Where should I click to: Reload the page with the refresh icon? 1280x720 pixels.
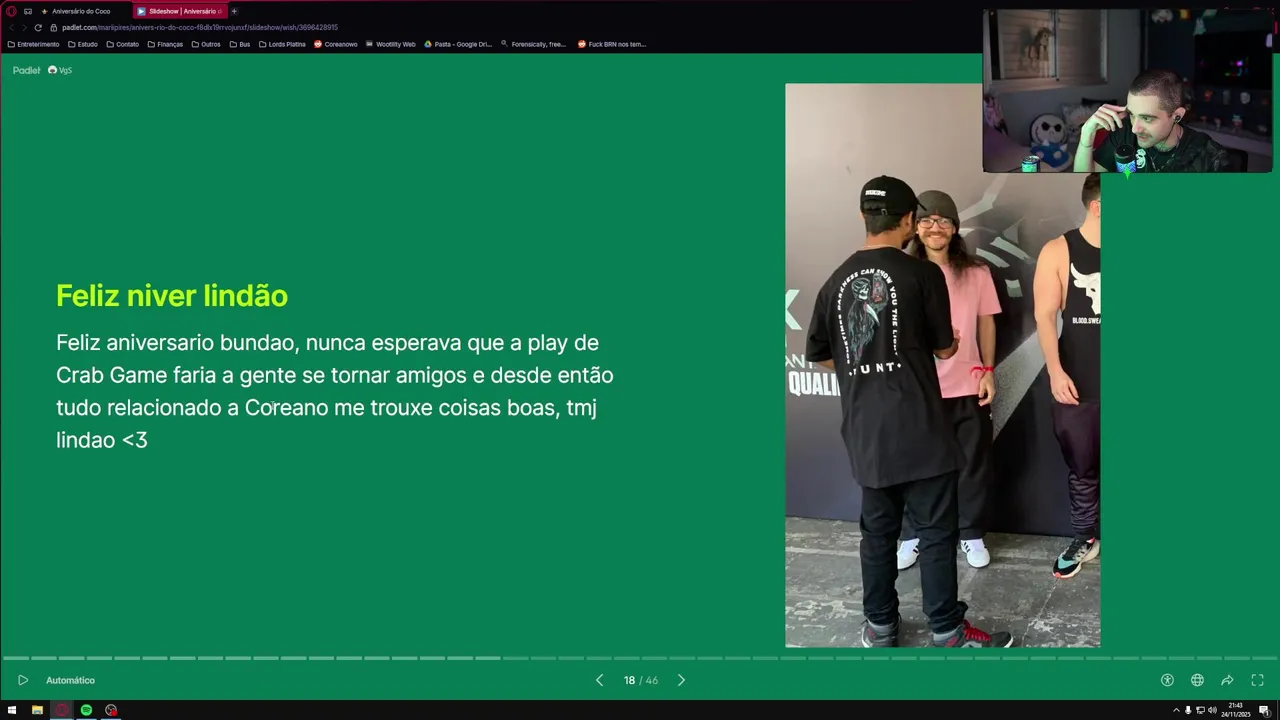pyautogui.click(x=38, y=27)
